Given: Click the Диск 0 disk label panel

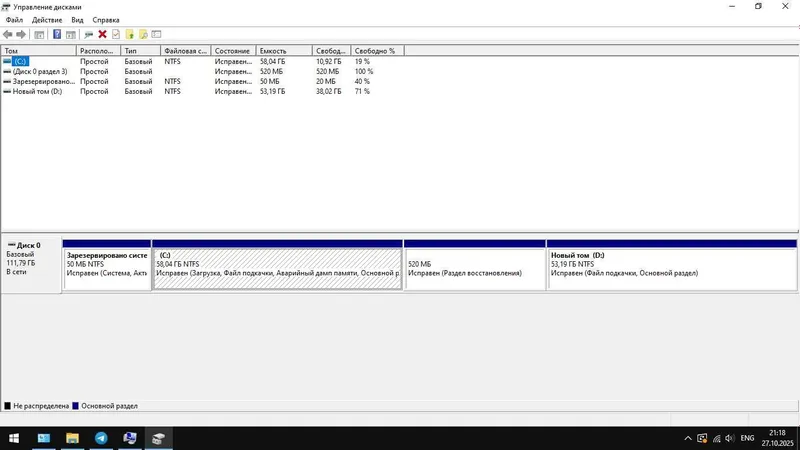Looking at the screenshot, I should (x=31, y=266).
